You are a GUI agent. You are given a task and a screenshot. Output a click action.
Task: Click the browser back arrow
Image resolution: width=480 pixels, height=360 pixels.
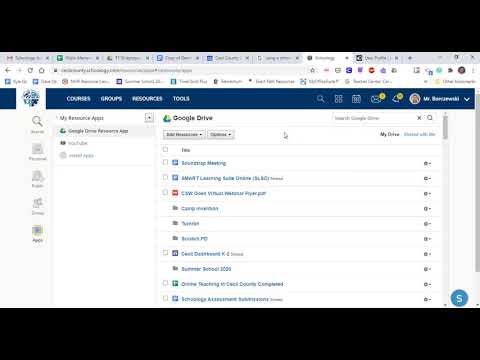(8, 70)
